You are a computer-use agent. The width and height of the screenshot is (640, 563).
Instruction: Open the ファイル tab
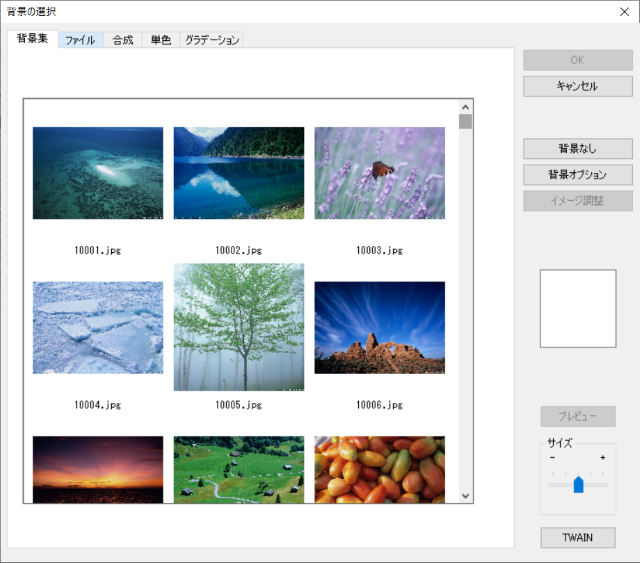pos(80,40)
